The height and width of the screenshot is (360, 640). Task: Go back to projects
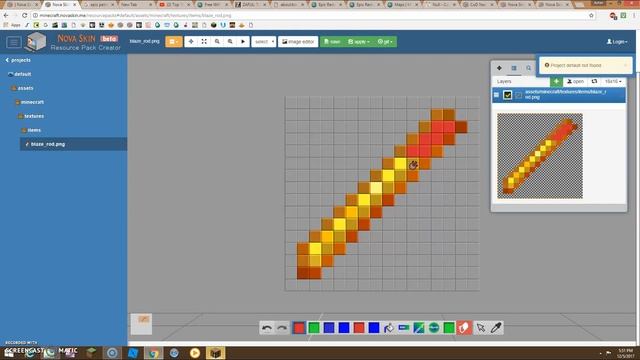click(x=18, y=60)
